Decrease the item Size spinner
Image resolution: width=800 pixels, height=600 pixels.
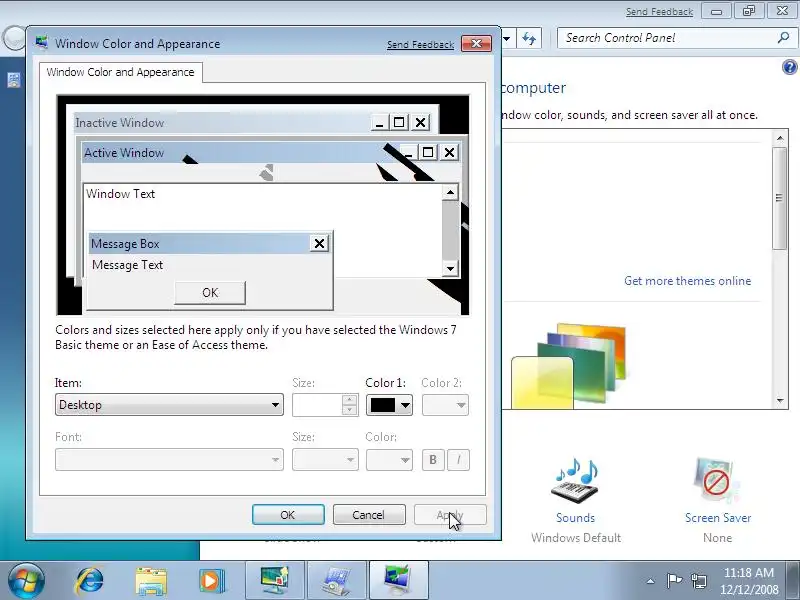coord(349,410)
